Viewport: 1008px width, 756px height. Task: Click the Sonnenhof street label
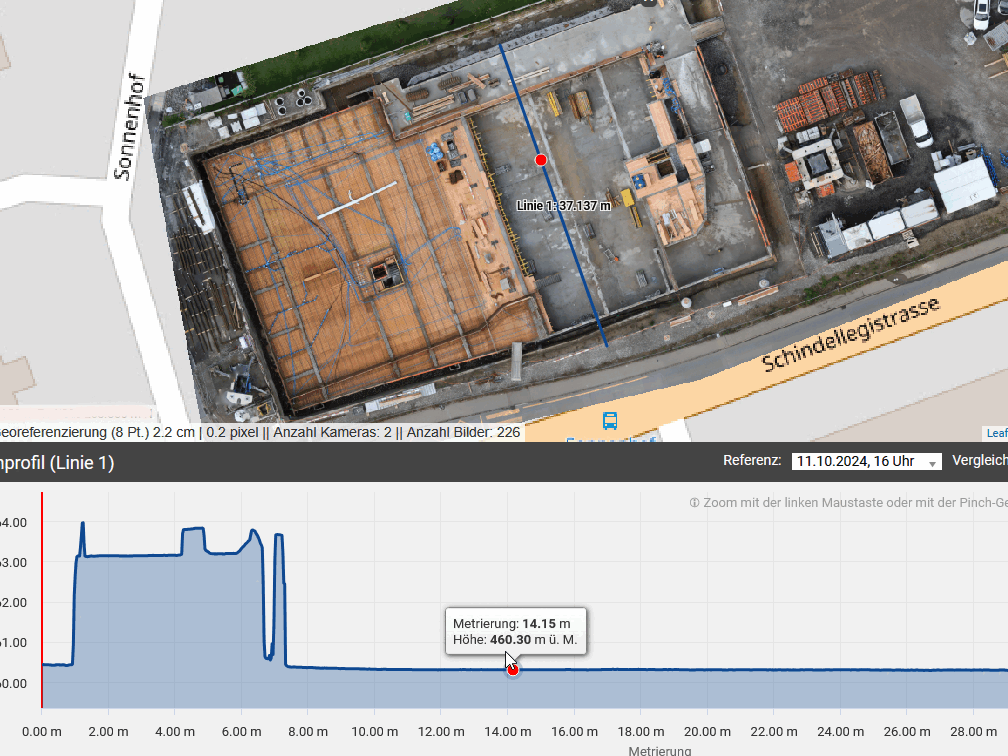pyautogui.click(x=130, y=127)
